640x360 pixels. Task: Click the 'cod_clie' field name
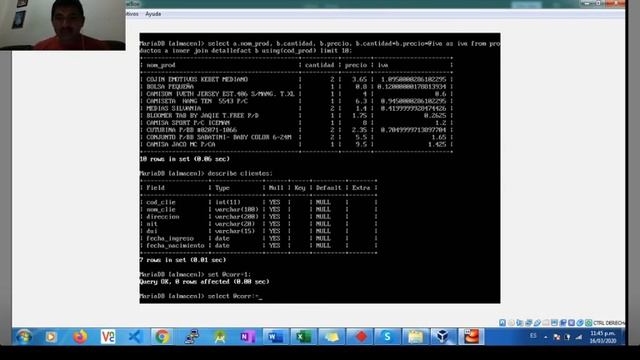point(161,202)
